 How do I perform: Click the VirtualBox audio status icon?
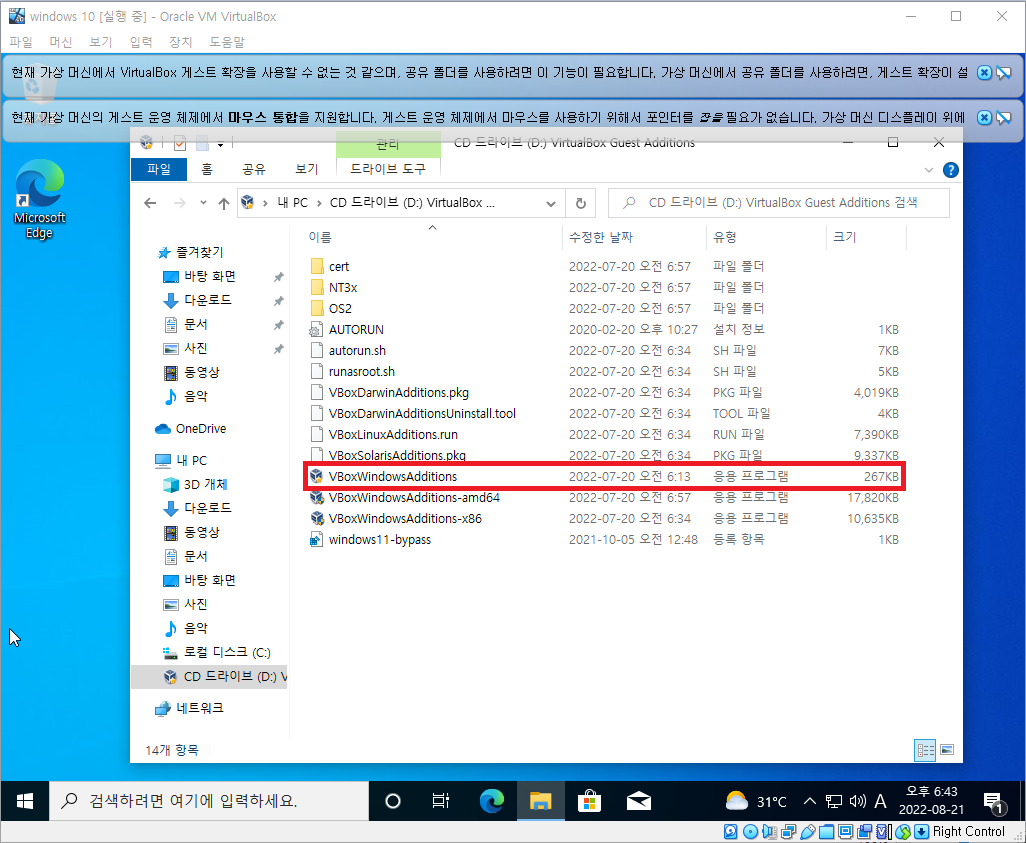click(770, 832)
